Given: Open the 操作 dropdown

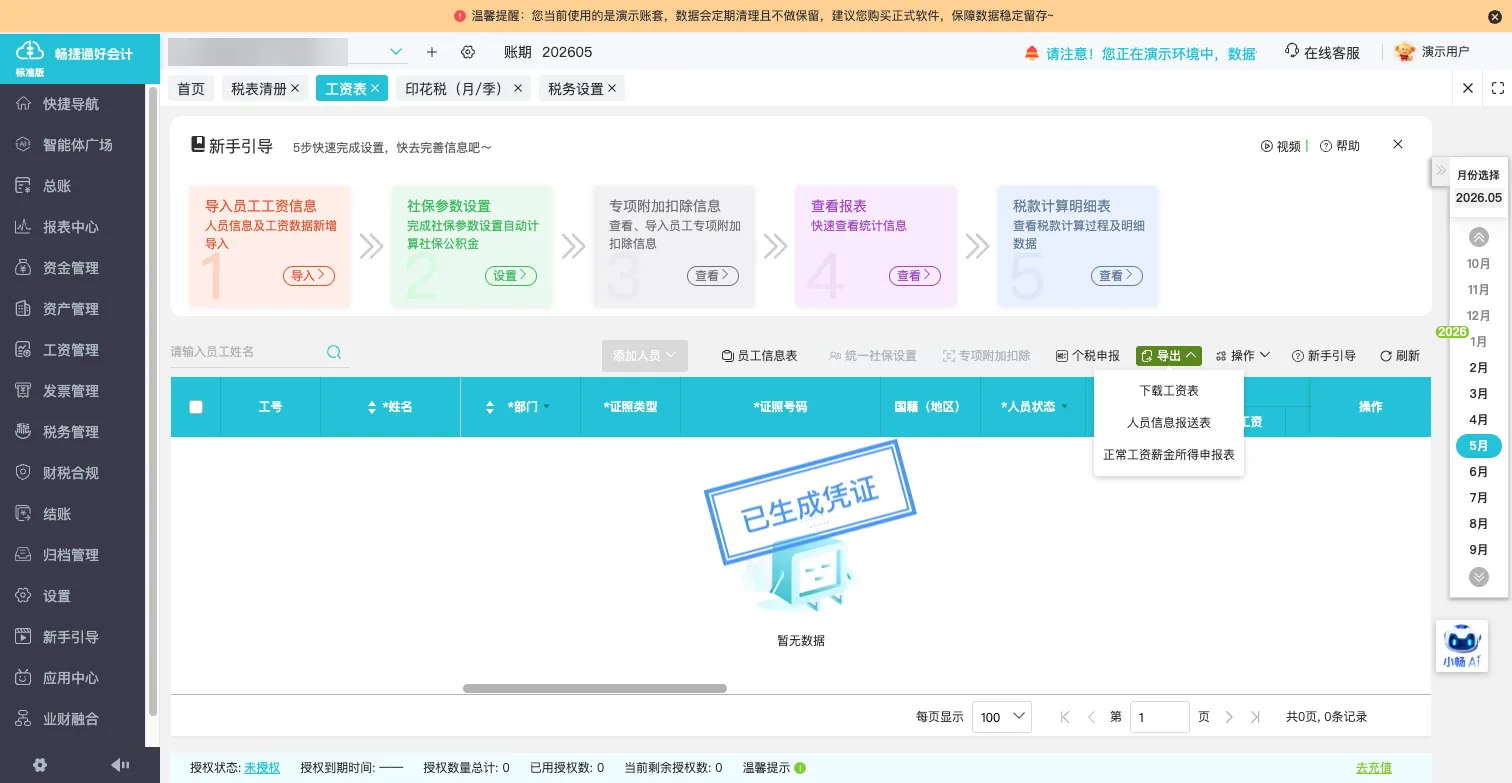Looking at the screenshot, I should pyautogui.click(x=1243, y=356).
